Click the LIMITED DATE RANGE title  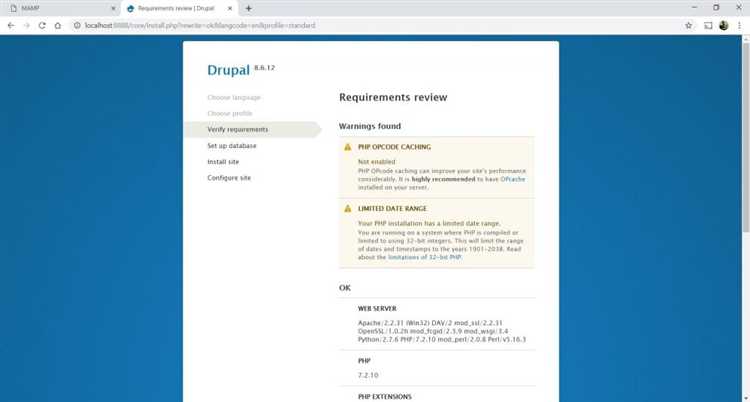(x=392, y=209)
